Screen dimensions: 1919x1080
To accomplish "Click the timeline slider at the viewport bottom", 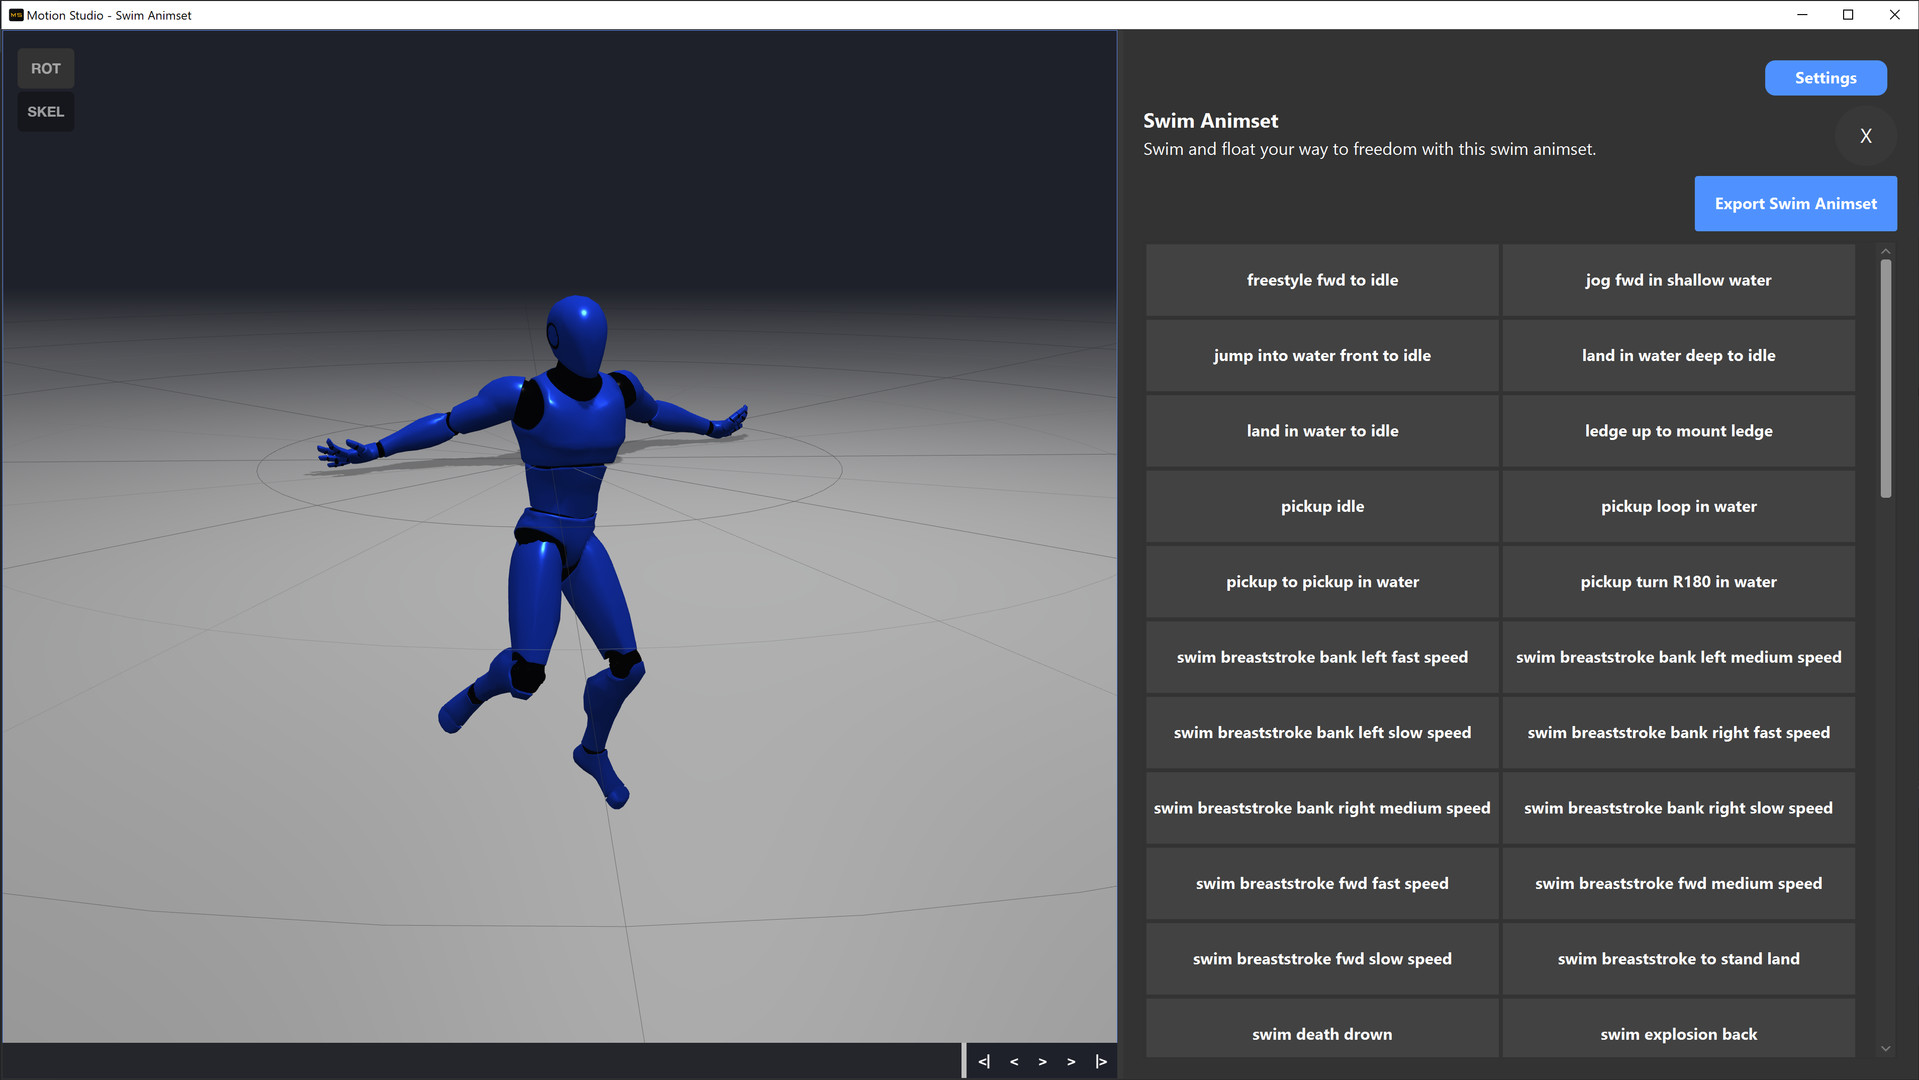I will tap(480, 1061).
